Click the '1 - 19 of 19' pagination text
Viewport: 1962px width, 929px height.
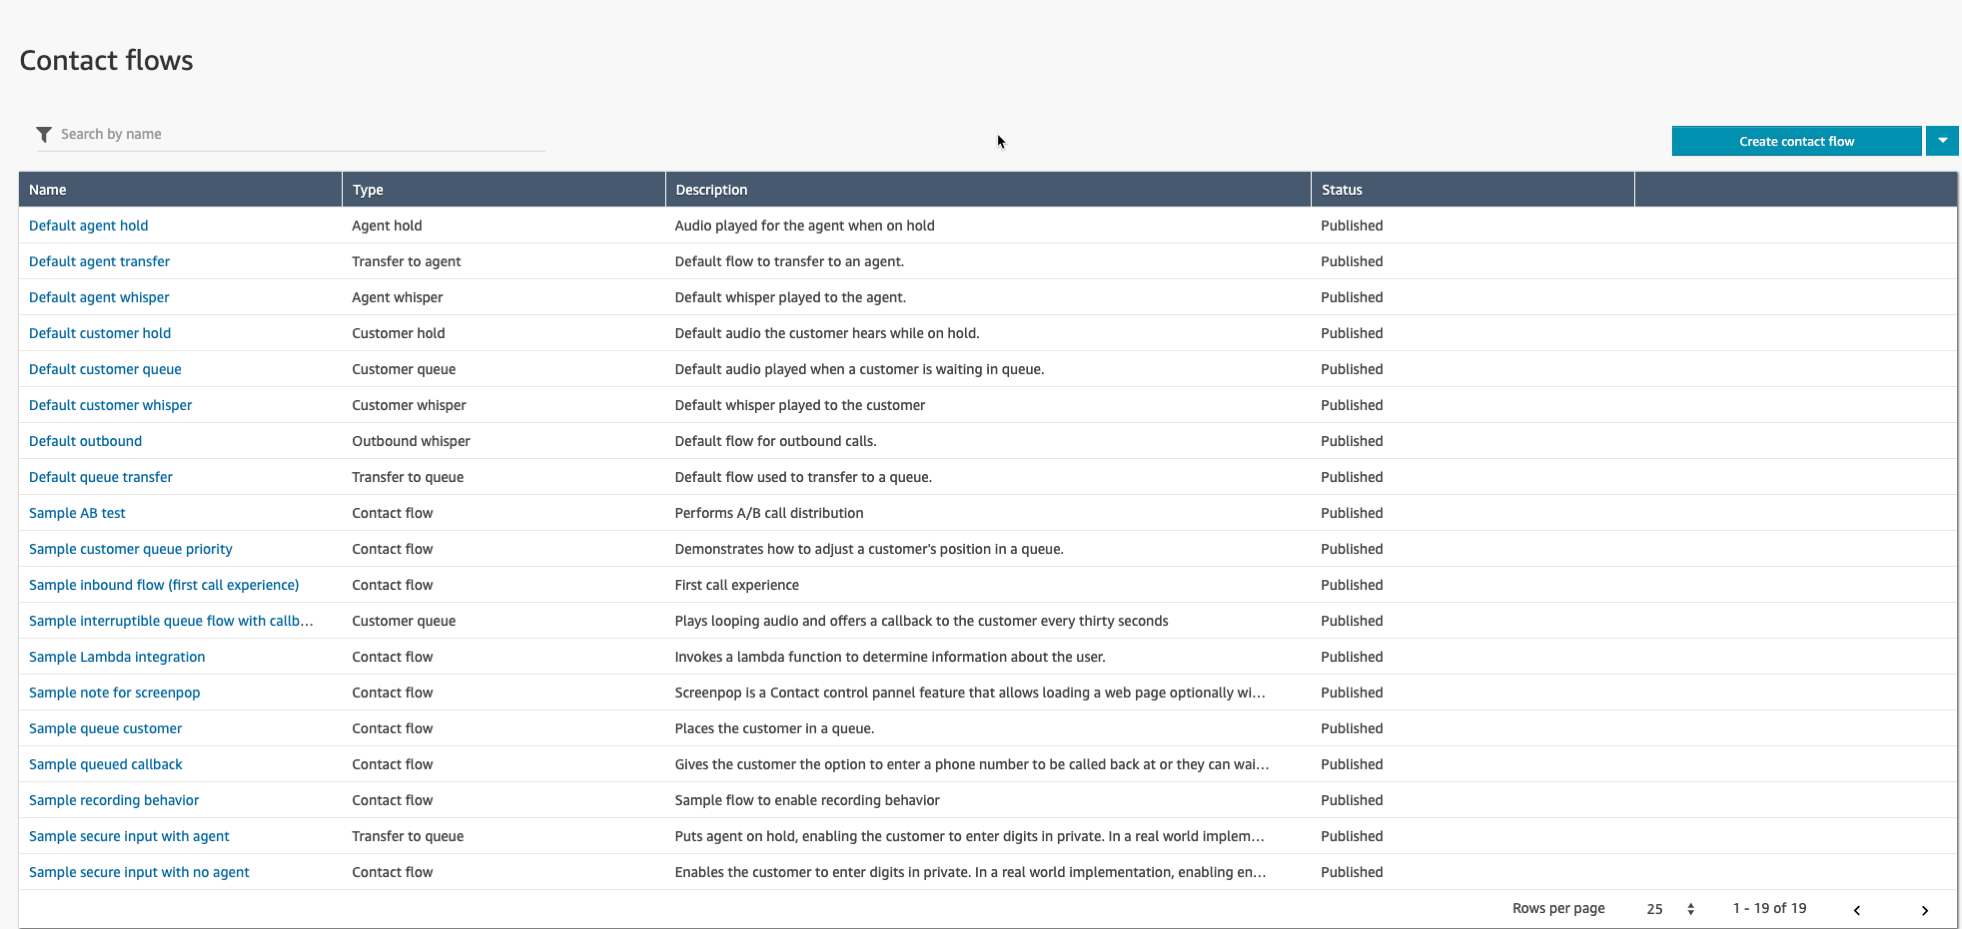1769,908
